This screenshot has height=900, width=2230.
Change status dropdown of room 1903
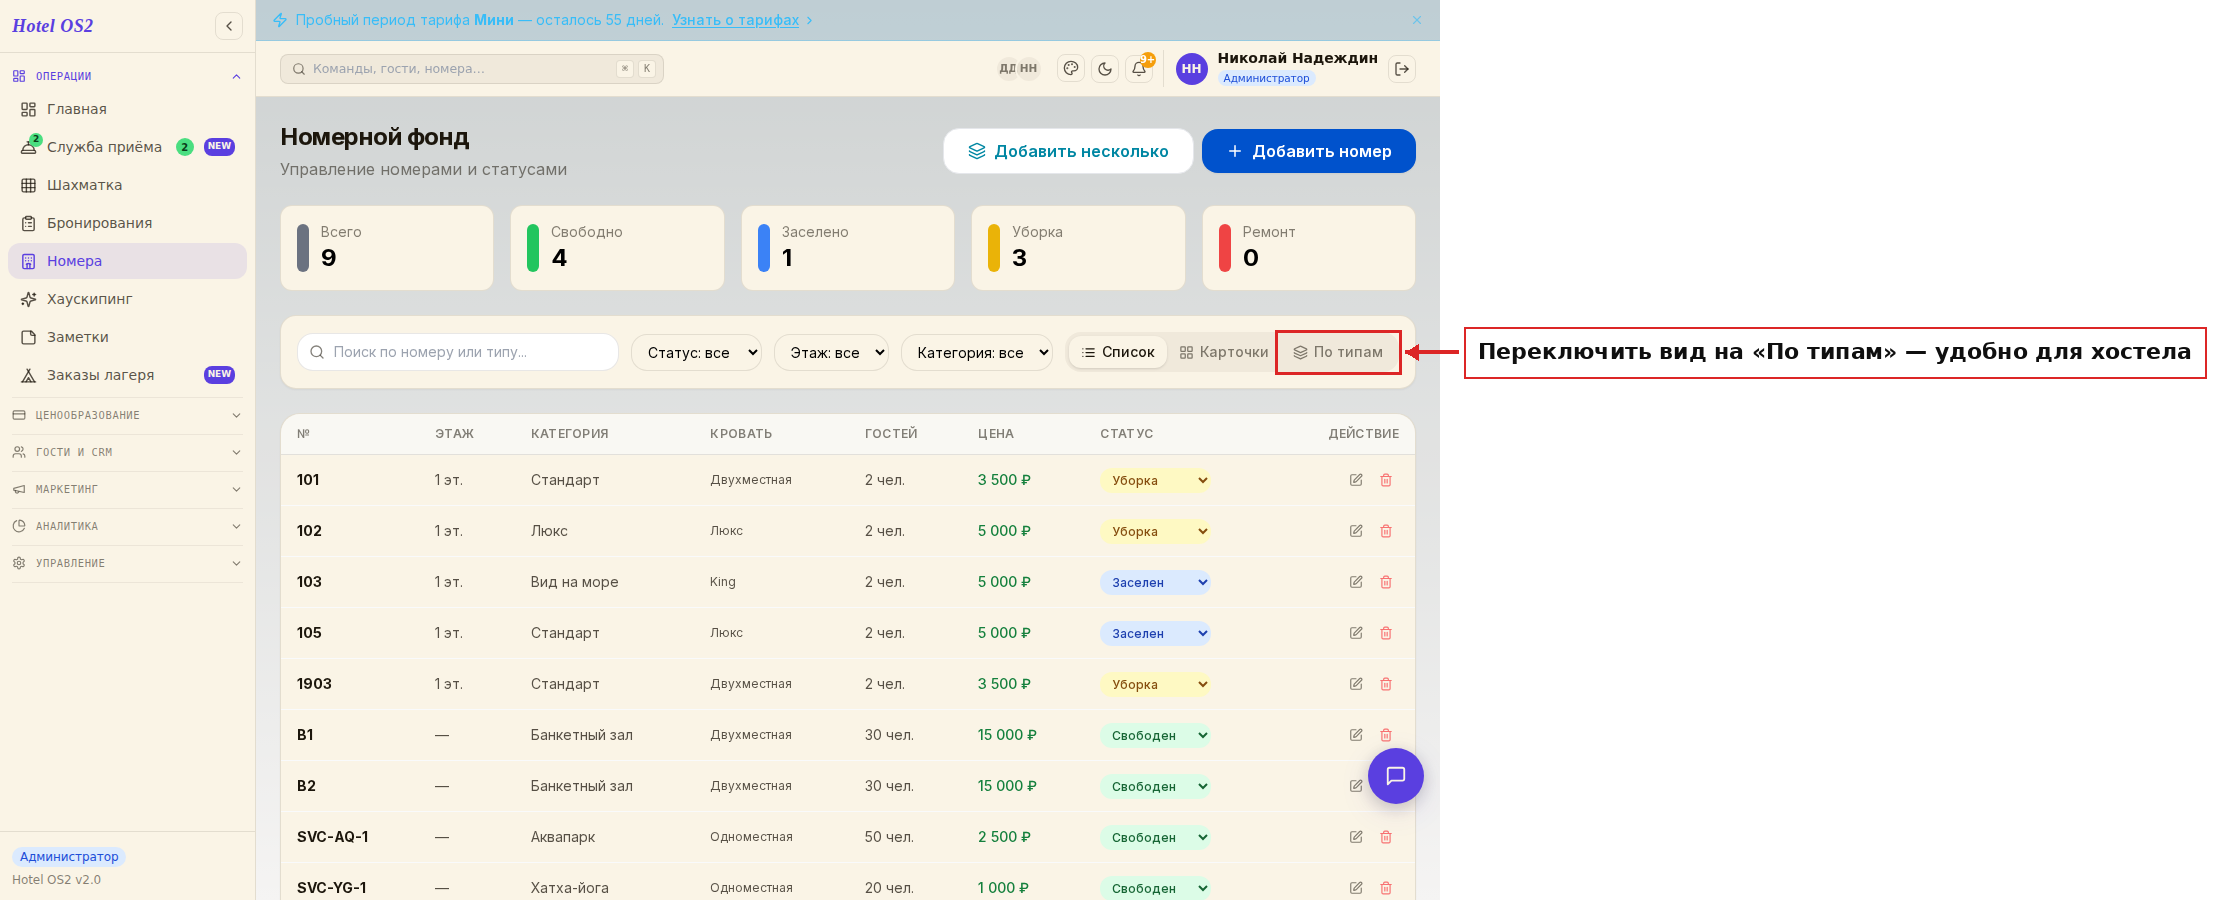pos(1155,684)
